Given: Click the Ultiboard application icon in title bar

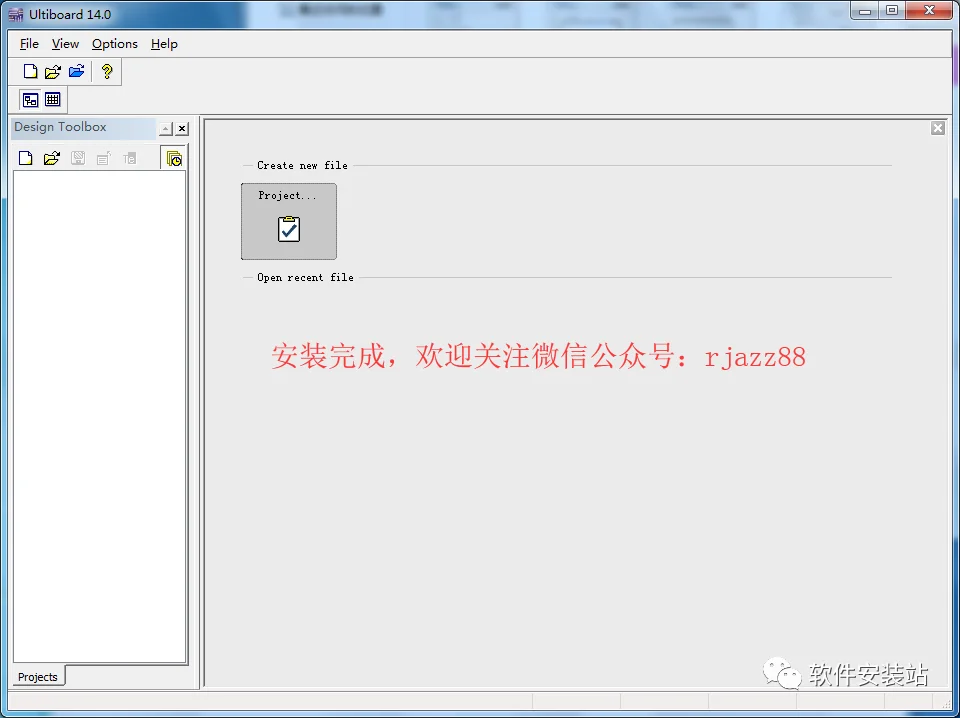Looking at the screenshot, I should (x=16, y=15).
